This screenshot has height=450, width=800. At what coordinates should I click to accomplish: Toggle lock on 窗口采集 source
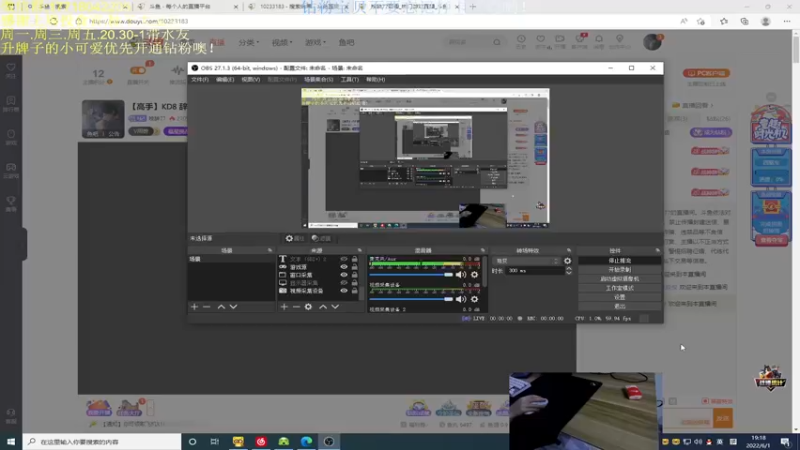(355, 274)
